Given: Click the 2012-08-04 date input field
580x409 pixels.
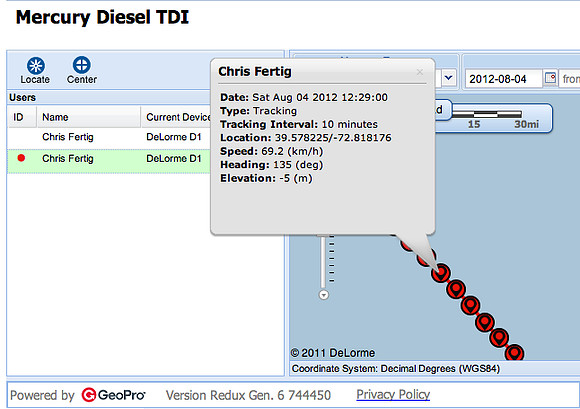Looking at the screenshot, I should point(503,79).
